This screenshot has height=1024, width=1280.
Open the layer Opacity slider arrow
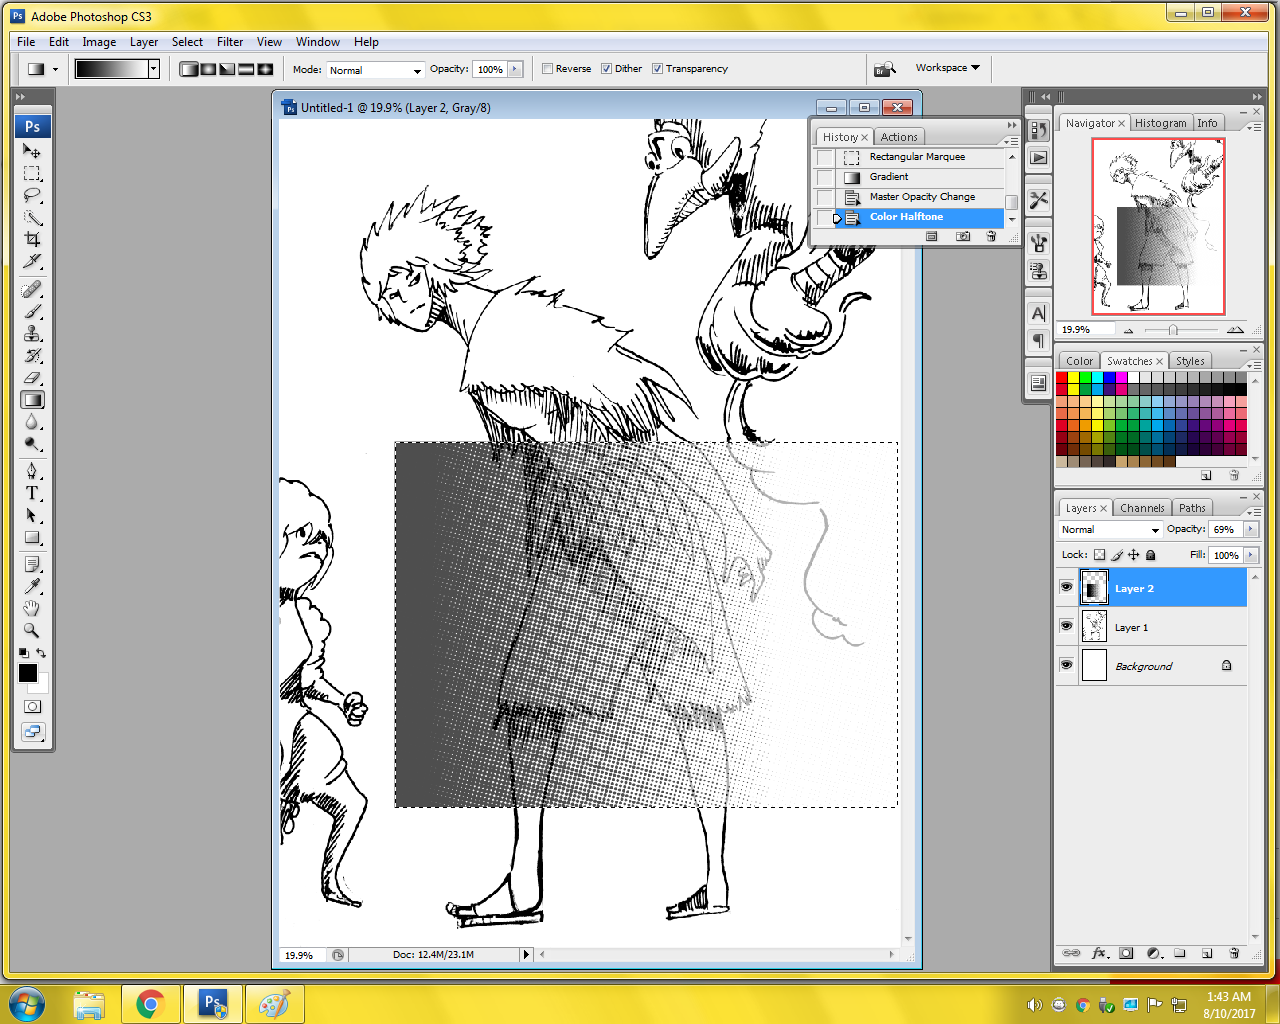[x=1250, y=529]
